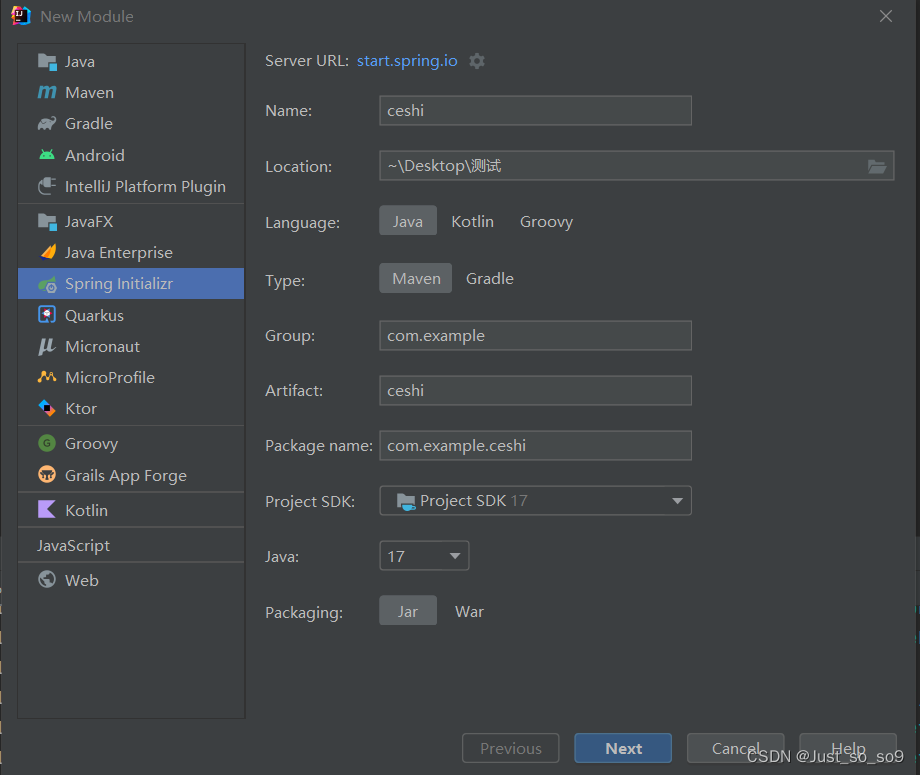Click the IntelliJ logo in title bar
Screen dimensions: 920x775
pyautogui.click(x=21, y=16)
